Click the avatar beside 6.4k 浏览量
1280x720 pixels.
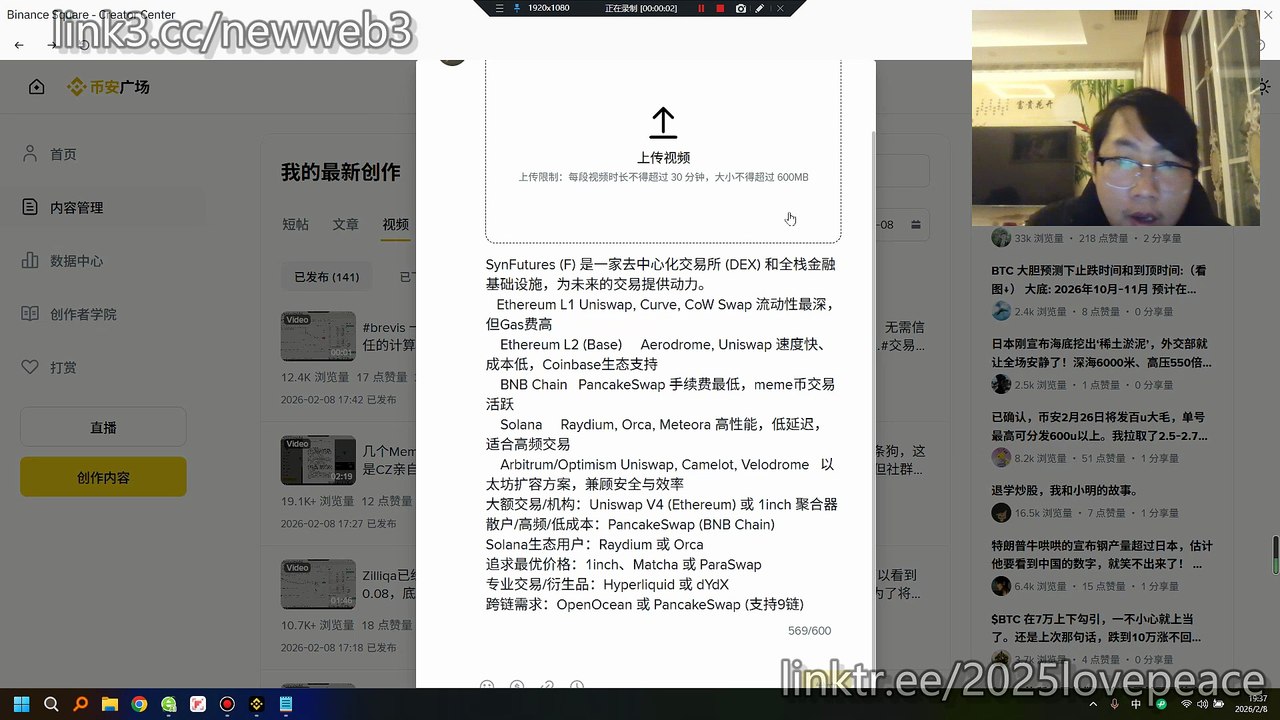1001,586
